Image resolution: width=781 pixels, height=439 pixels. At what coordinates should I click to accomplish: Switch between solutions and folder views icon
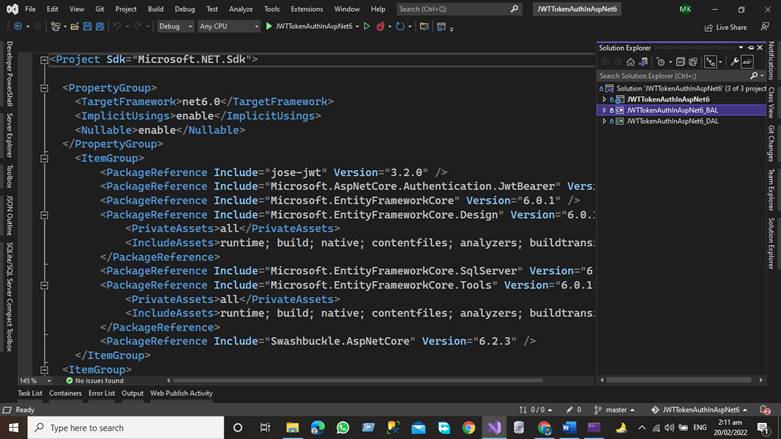click(x=644, y=62)
